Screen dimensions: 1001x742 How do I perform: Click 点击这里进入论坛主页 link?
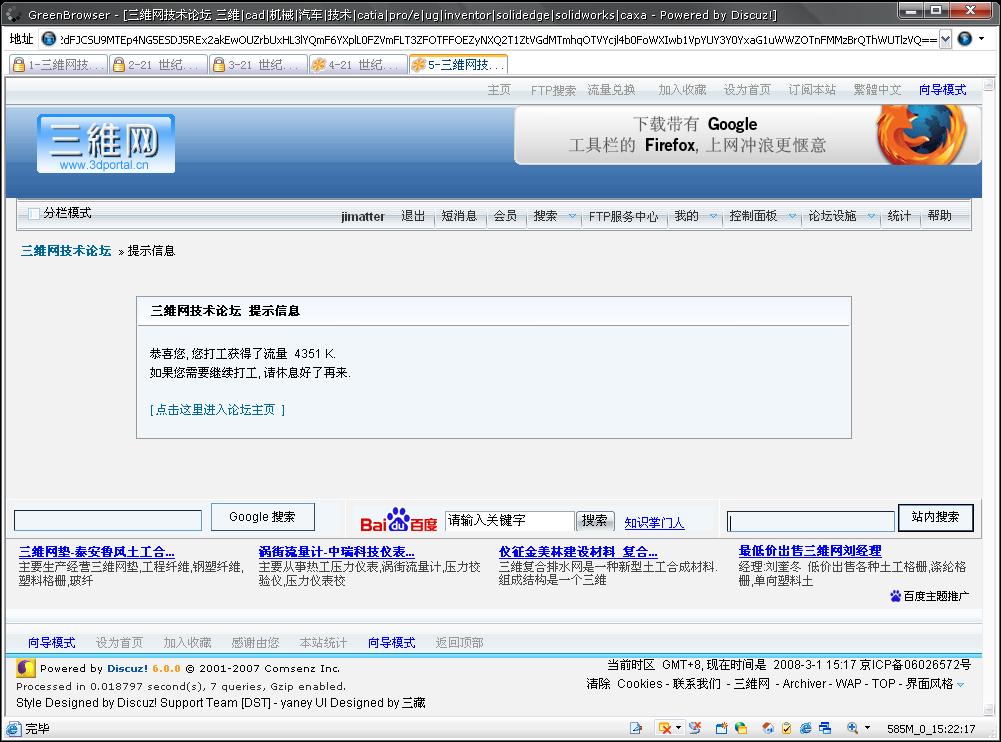[217, 409]
